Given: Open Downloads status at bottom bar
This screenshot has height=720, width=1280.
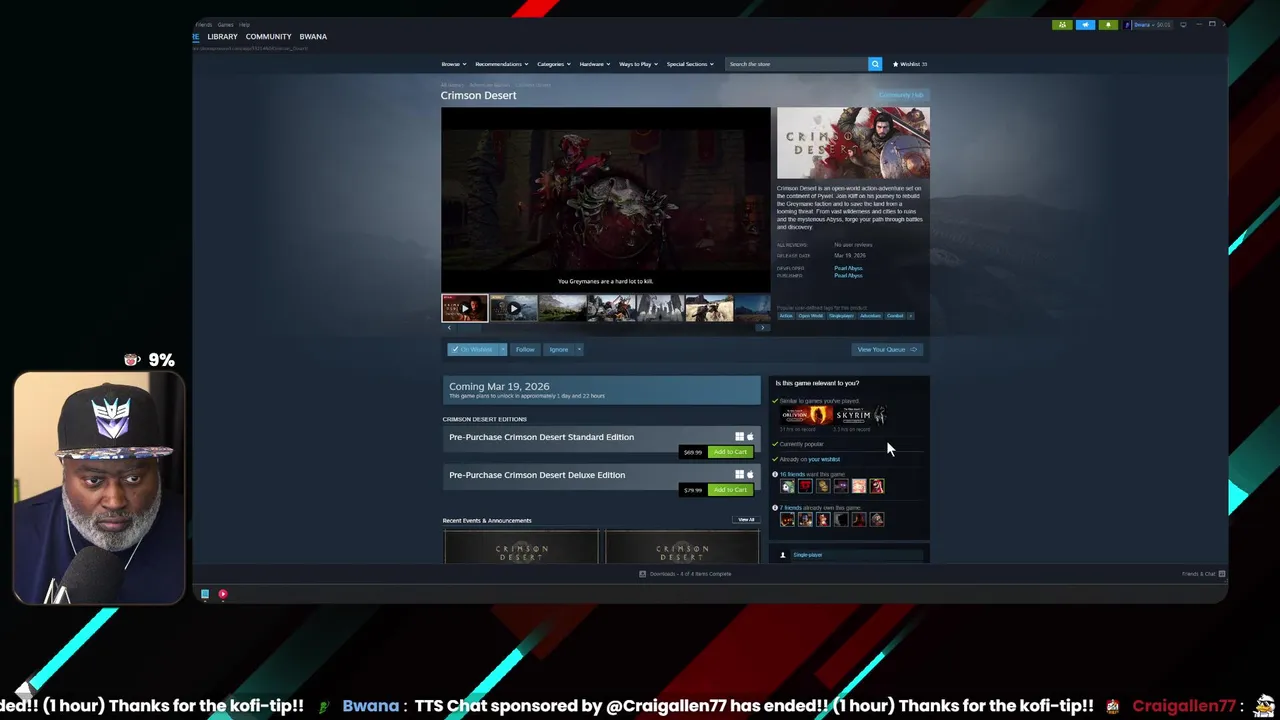Looking at the screenshot, I should 685,574.
